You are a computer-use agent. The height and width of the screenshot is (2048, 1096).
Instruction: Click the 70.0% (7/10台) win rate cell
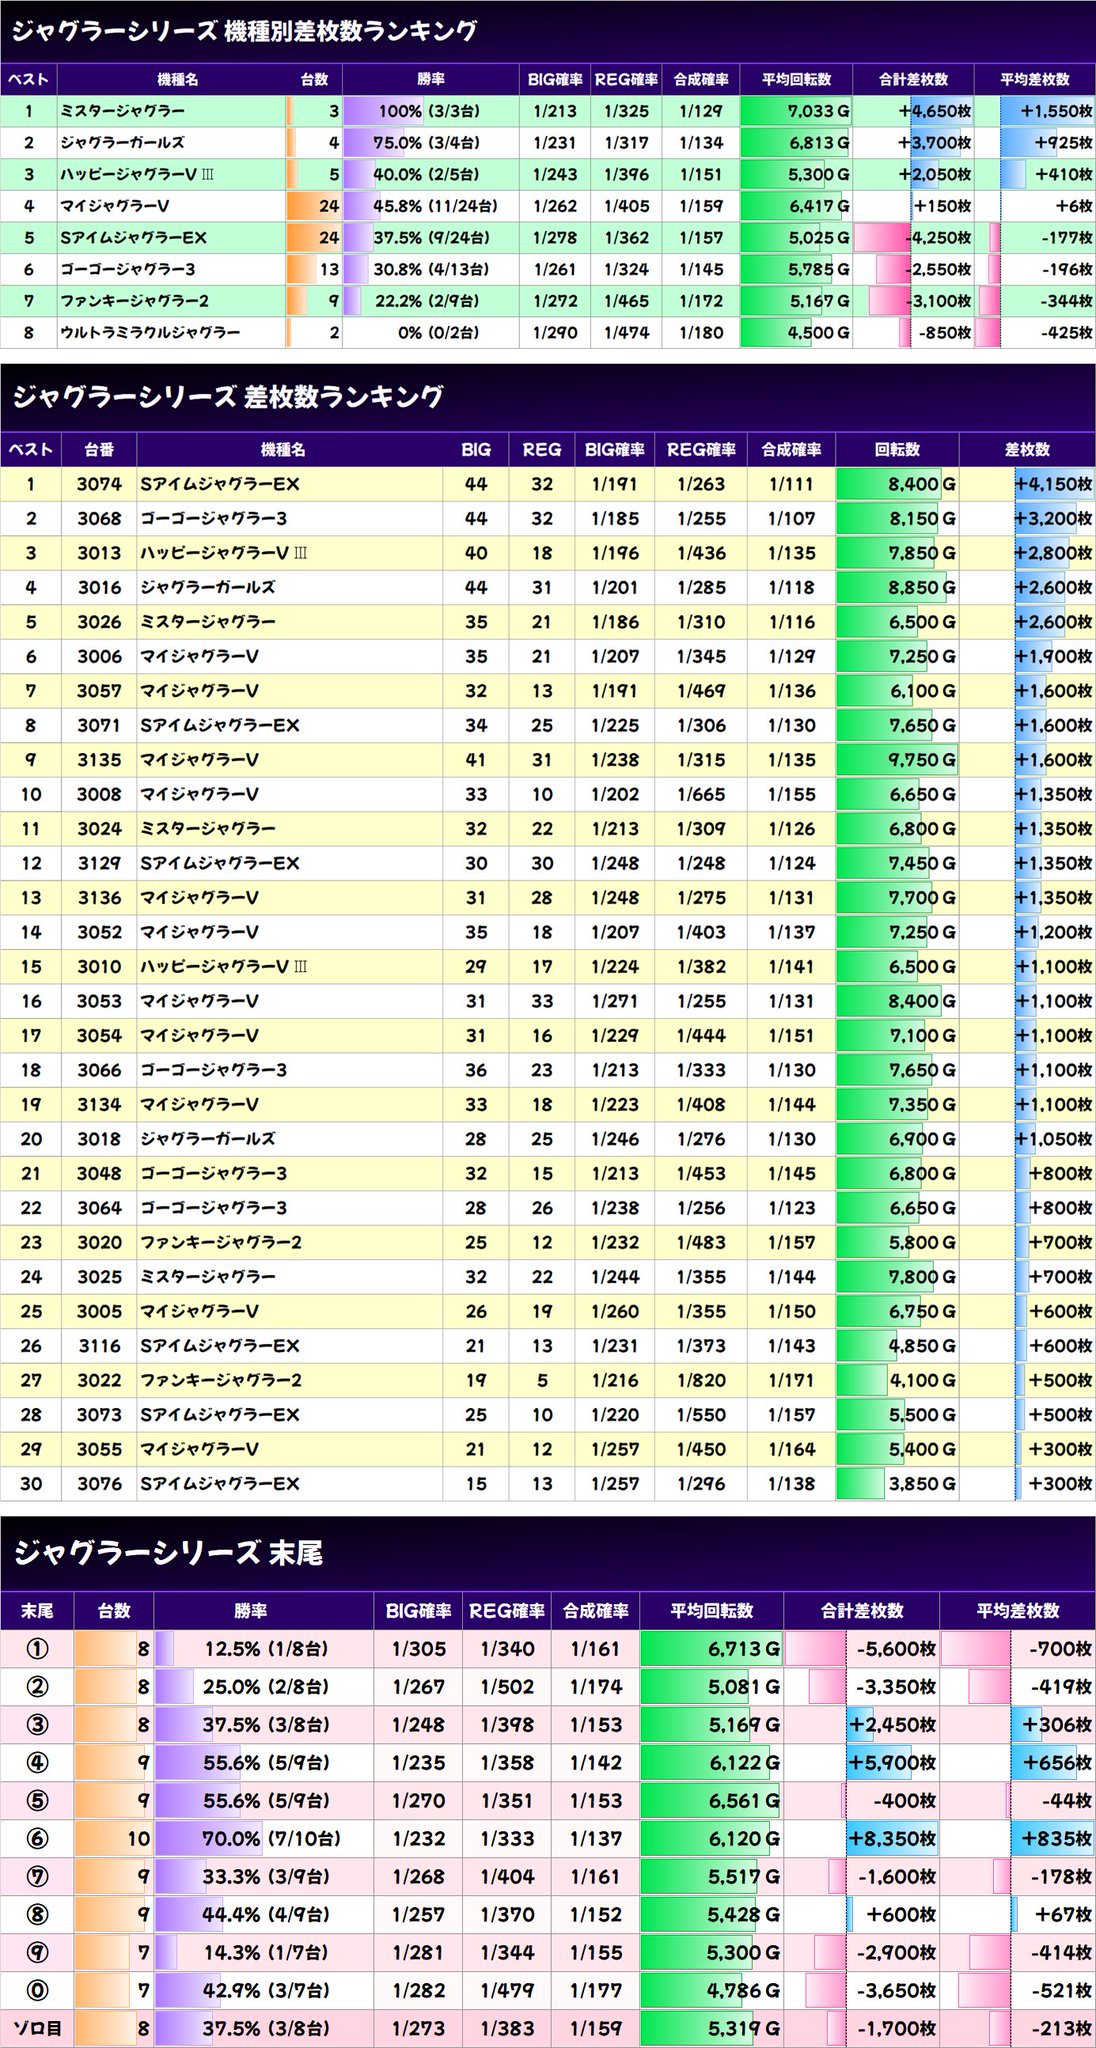(x=264, y=1839)
